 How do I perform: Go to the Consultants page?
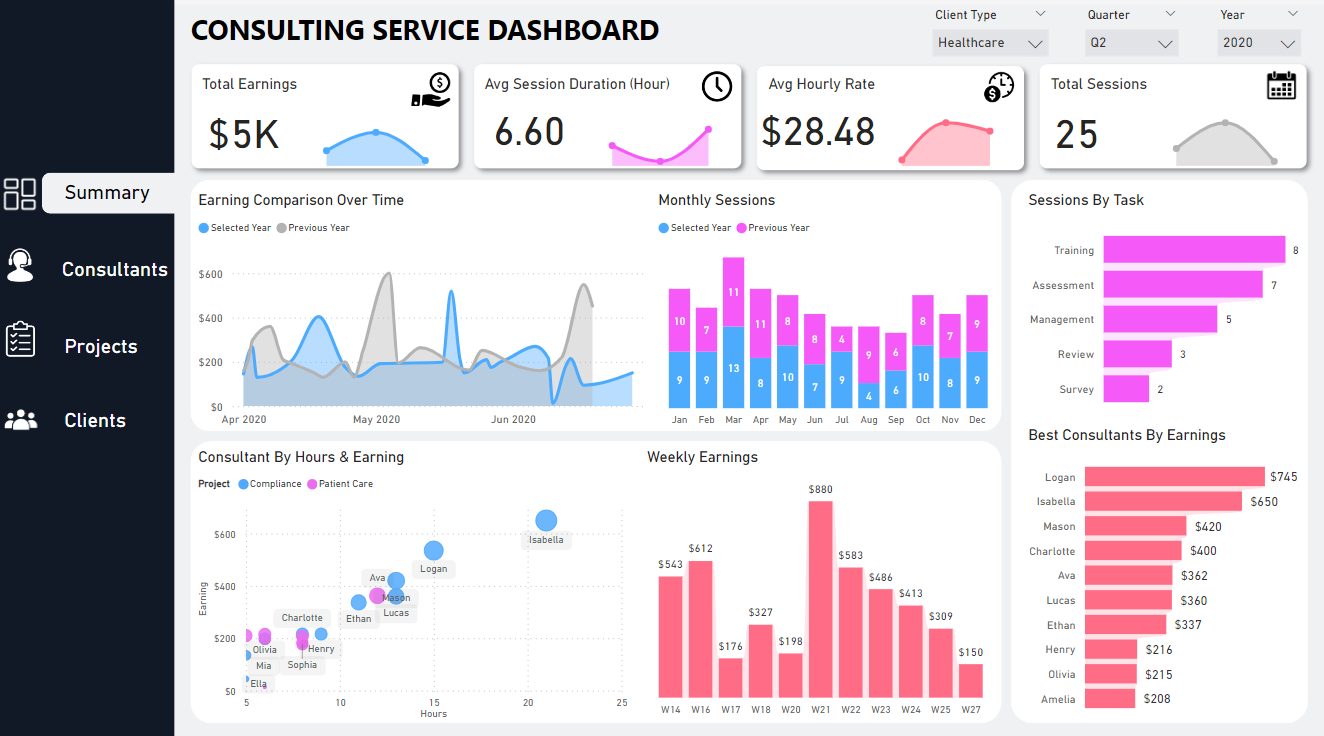pyautogui.click(x=115, y=269)
